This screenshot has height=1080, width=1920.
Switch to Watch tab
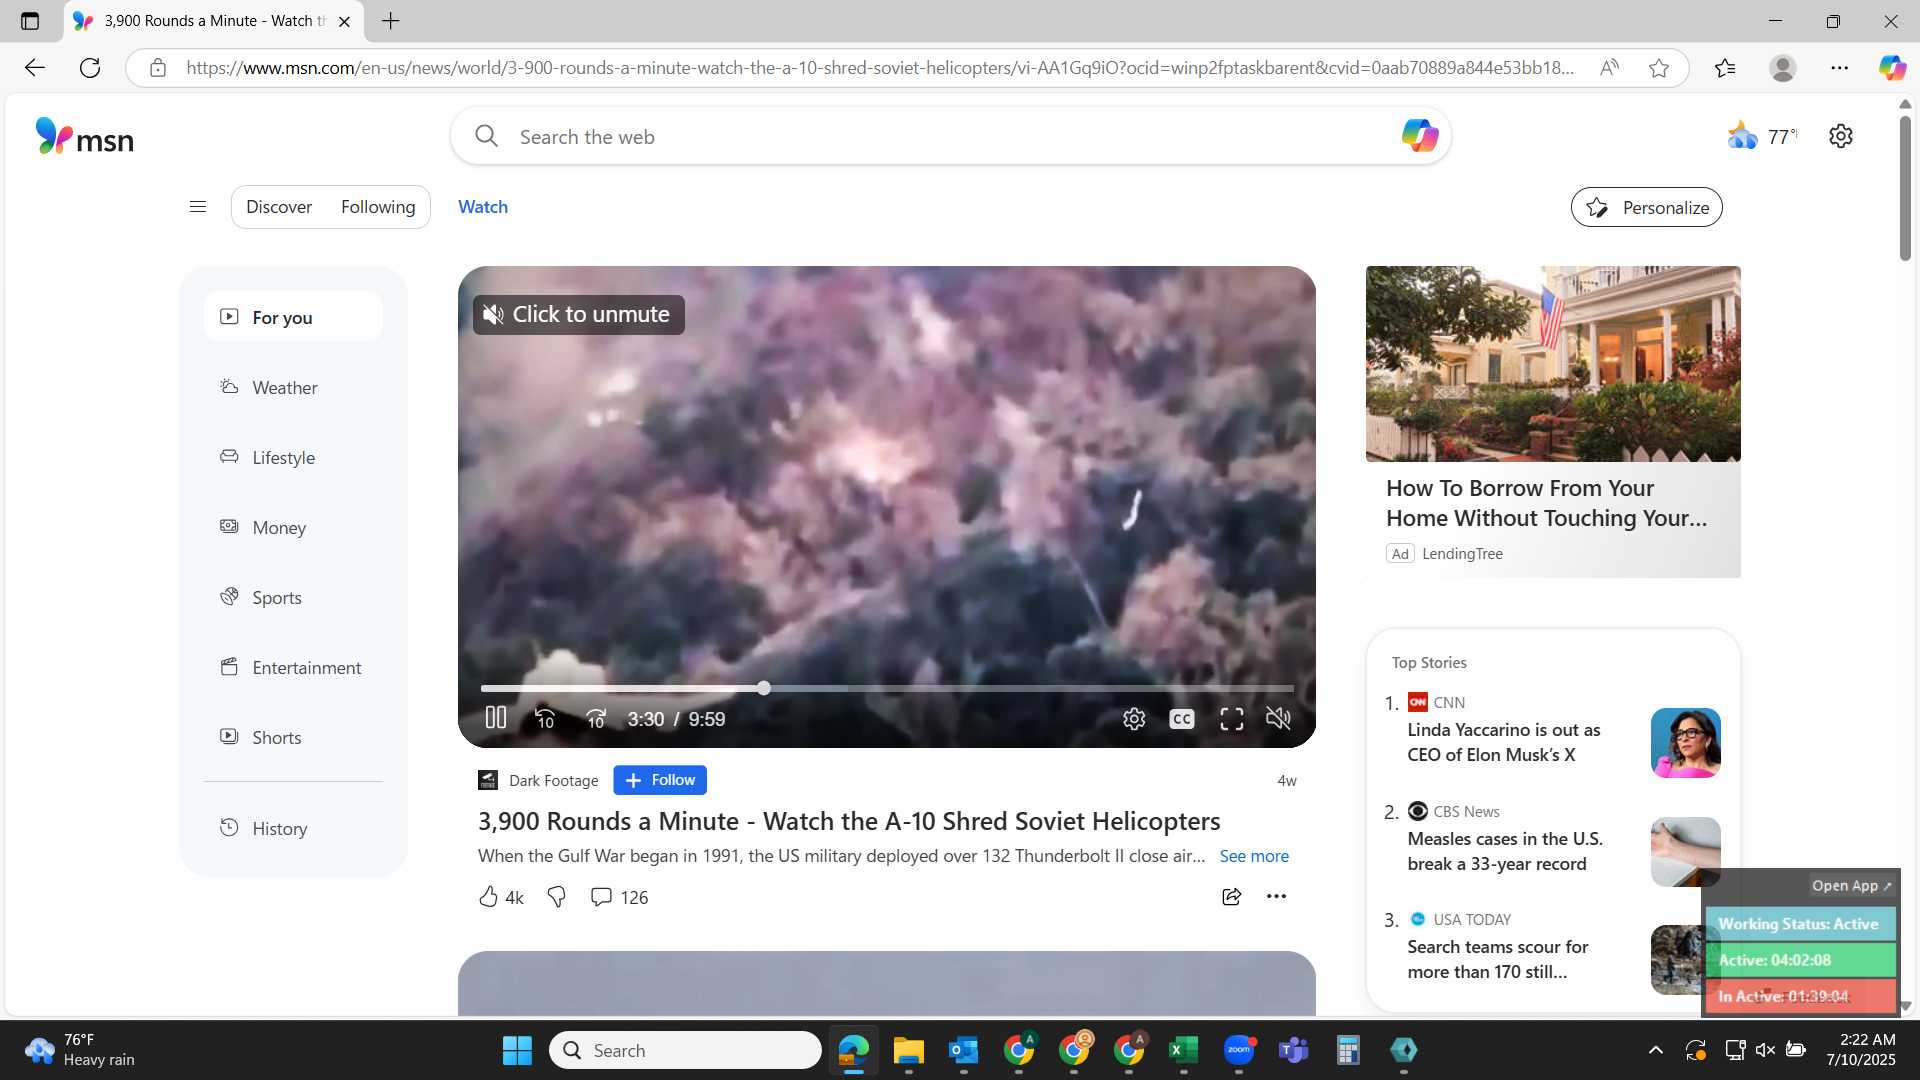[483, 207]
